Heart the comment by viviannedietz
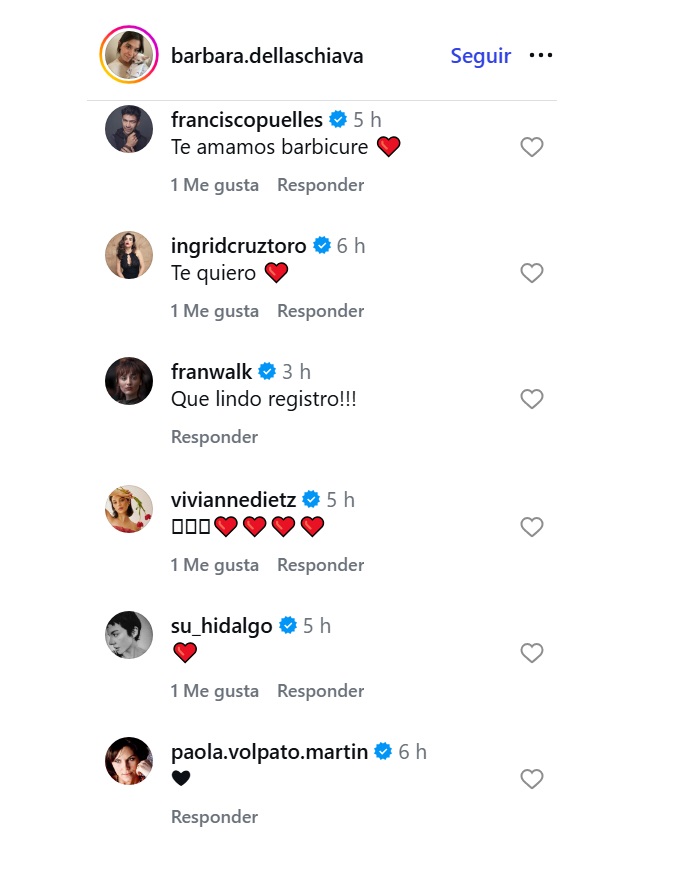The width and height of the screenshot is (700, 870). pos(532,527)
